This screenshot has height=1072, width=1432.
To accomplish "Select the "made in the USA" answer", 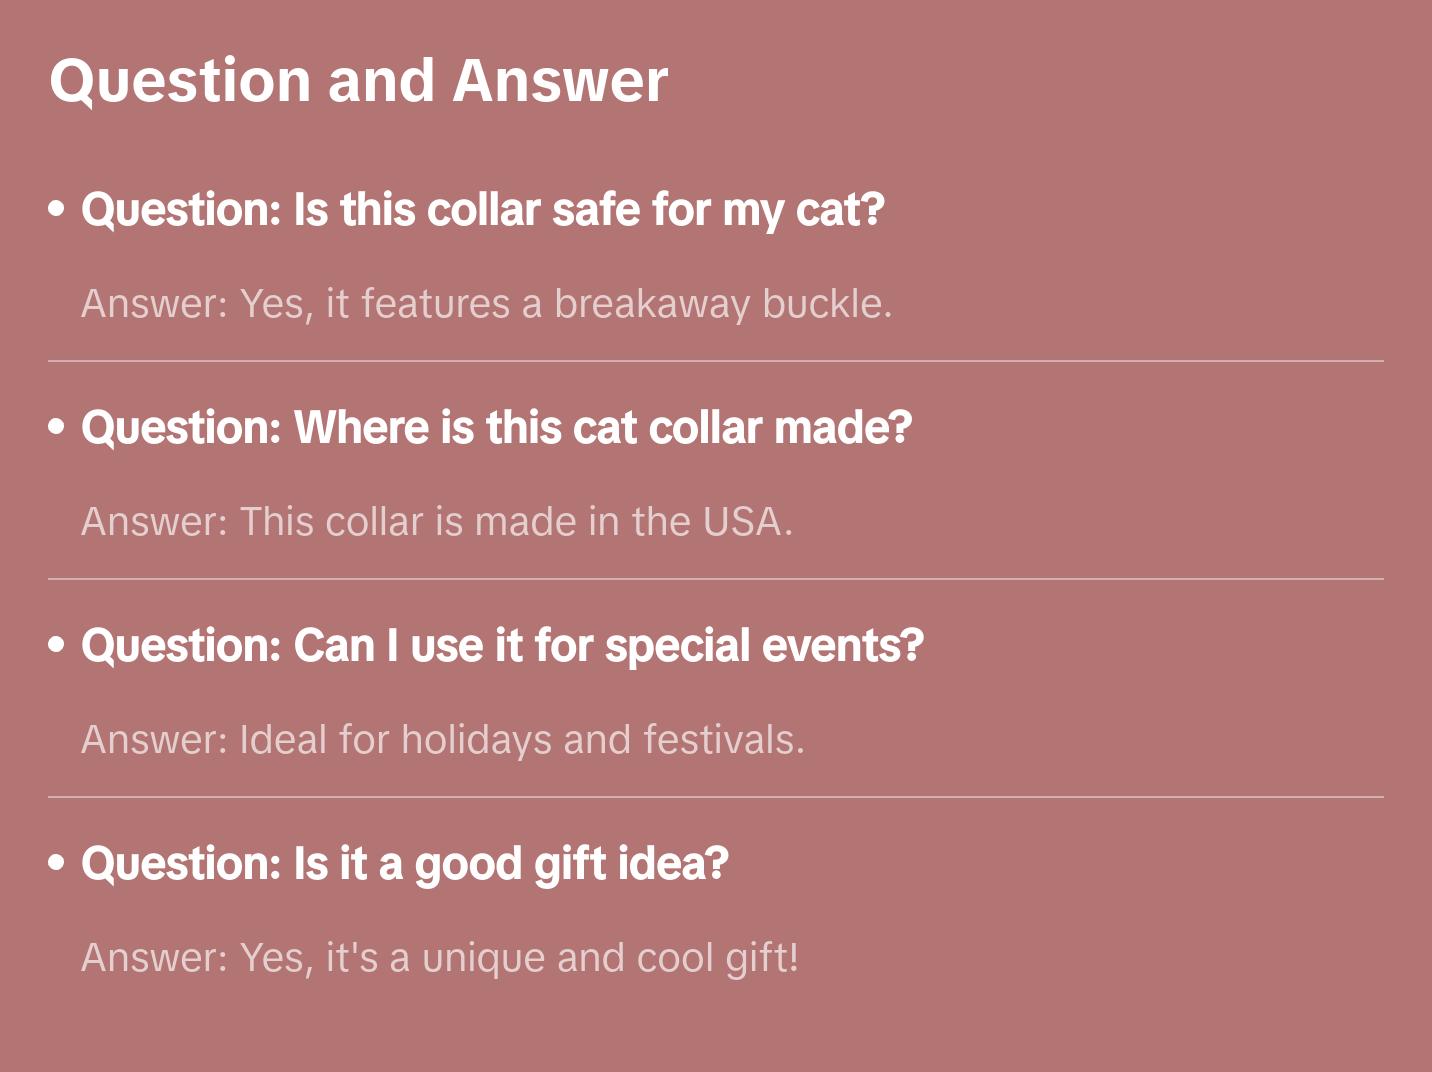I will [436, 522].
